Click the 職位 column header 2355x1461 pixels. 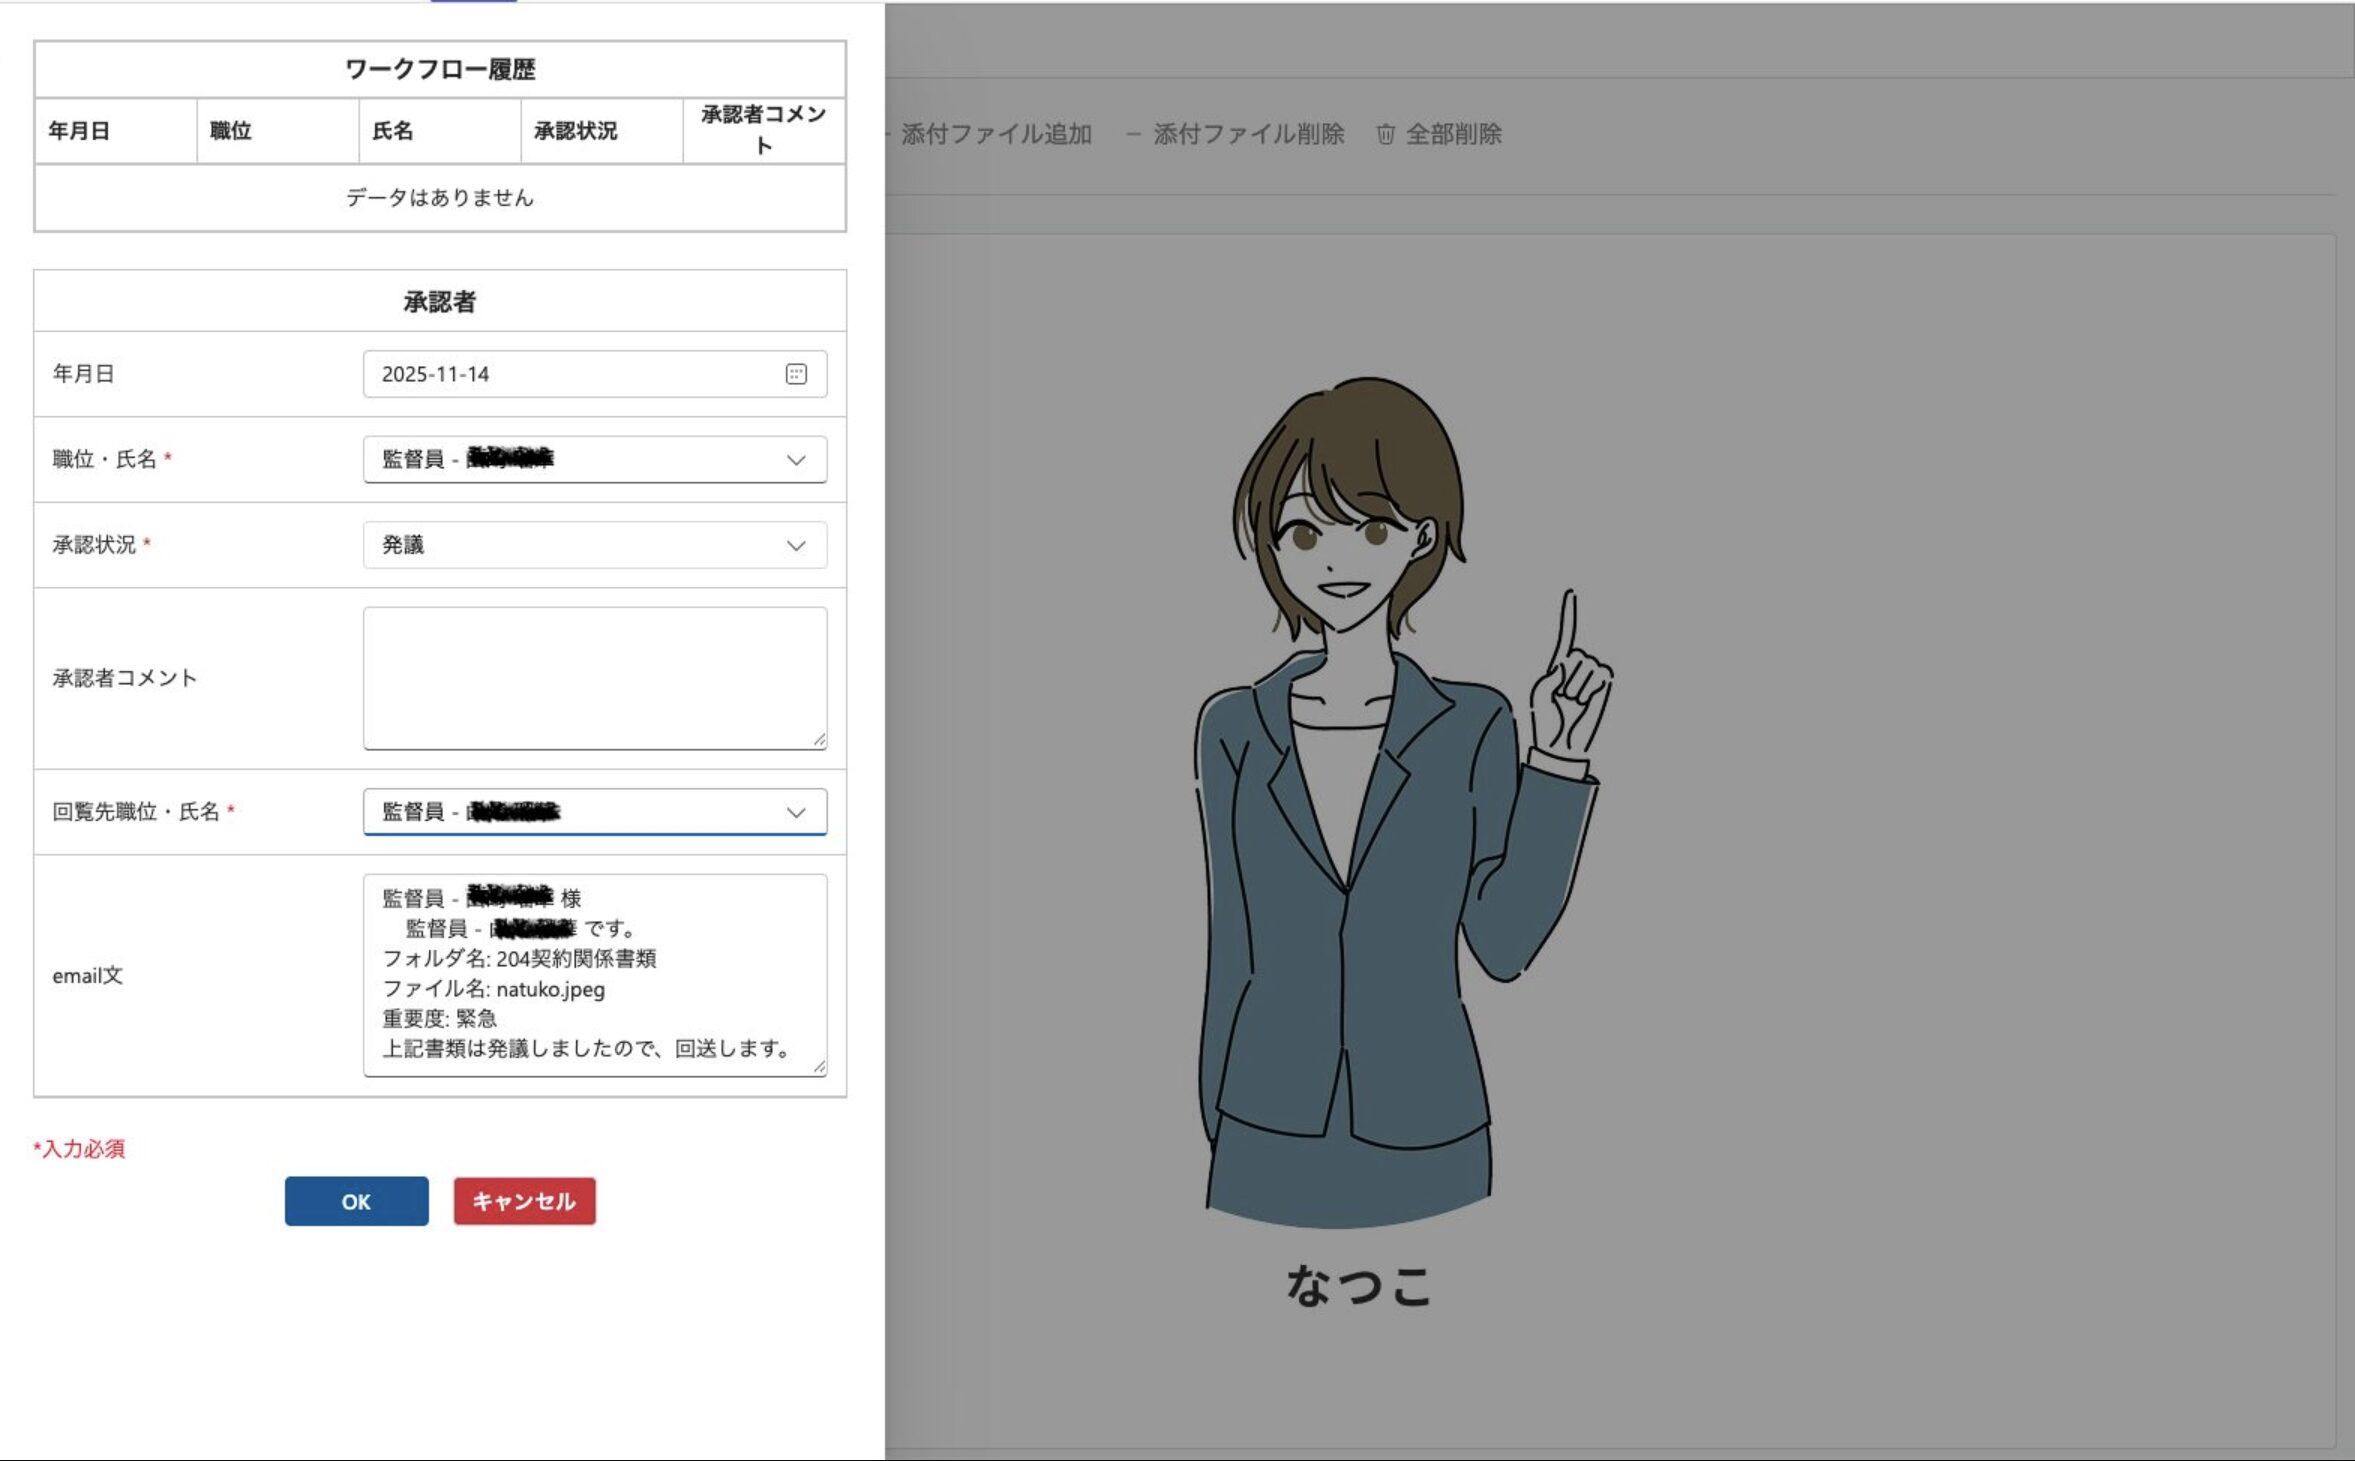230,131
